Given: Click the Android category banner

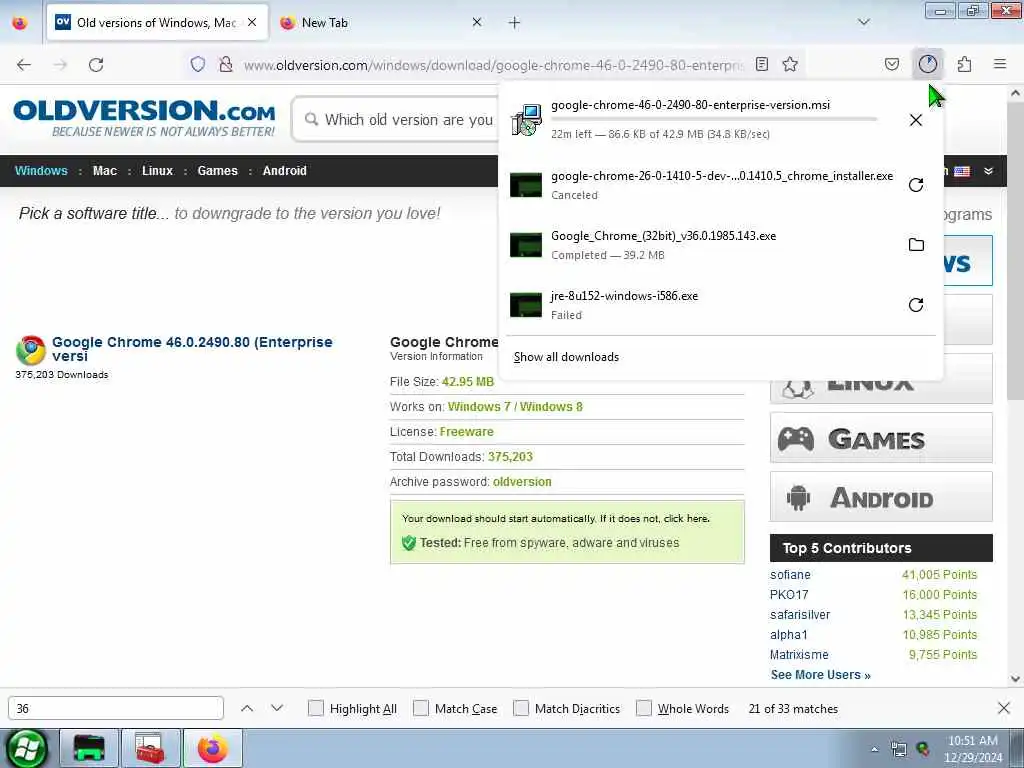Looking at the screenshot, I should click(x=881, y=497).
